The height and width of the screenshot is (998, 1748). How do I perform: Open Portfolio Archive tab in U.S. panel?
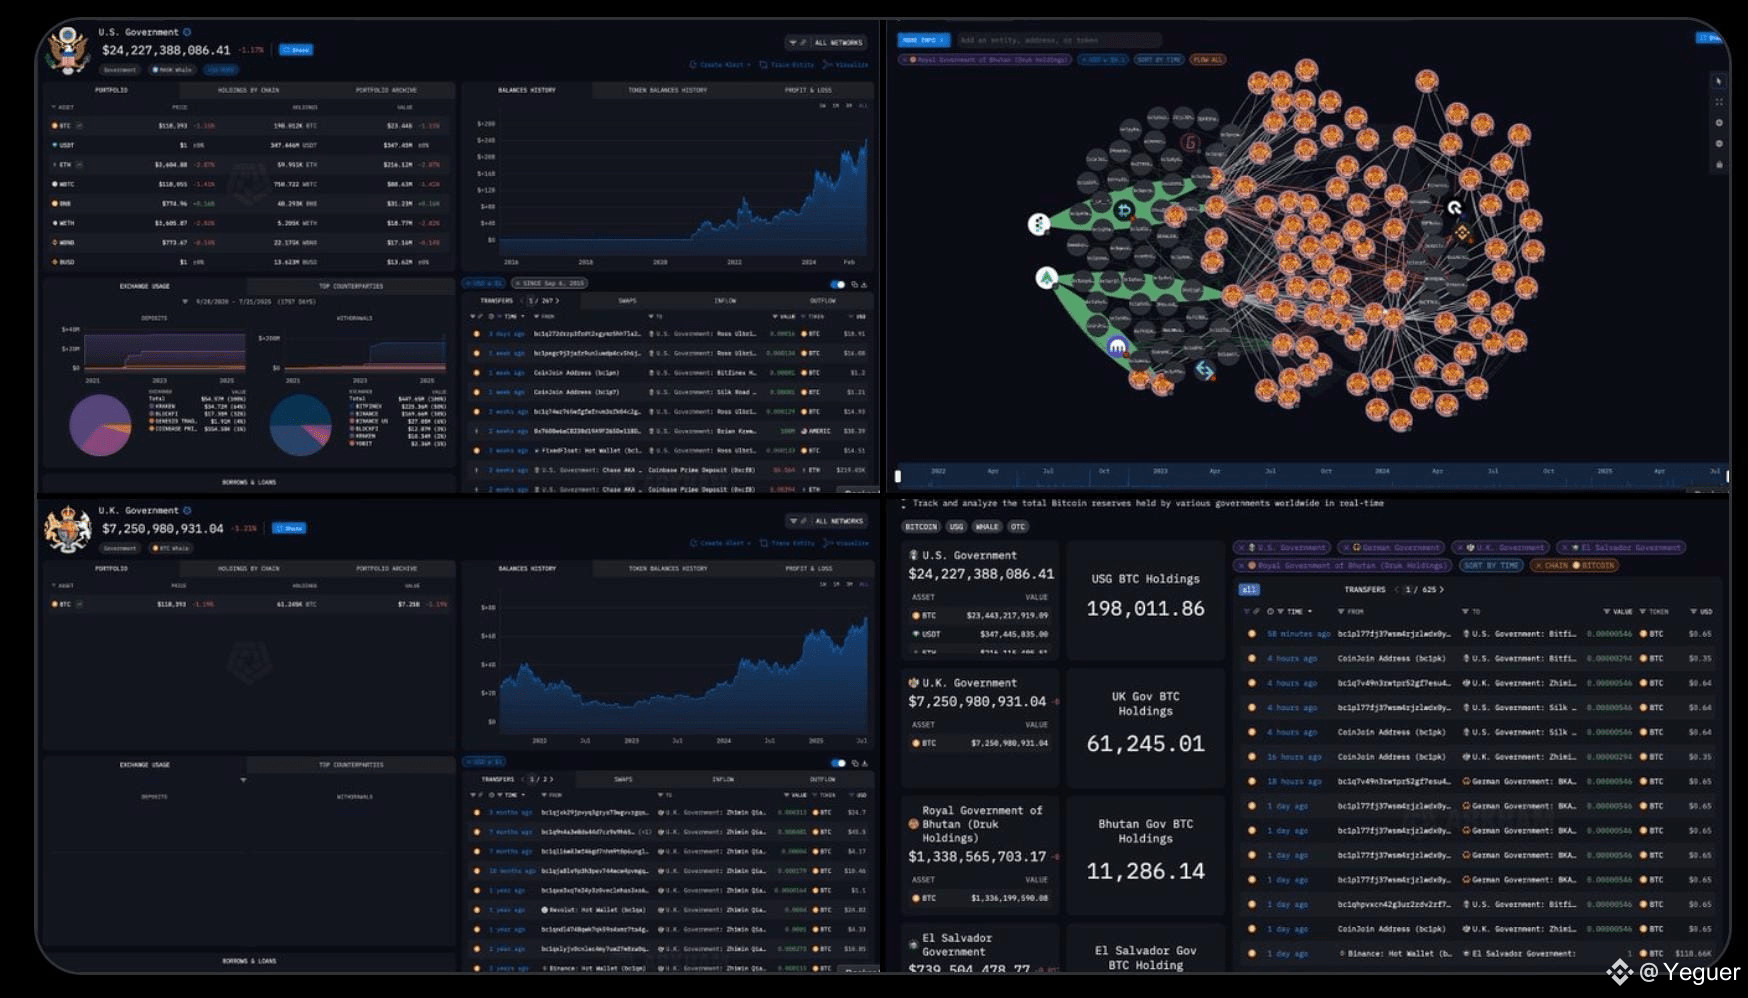(x=386, y=90)
